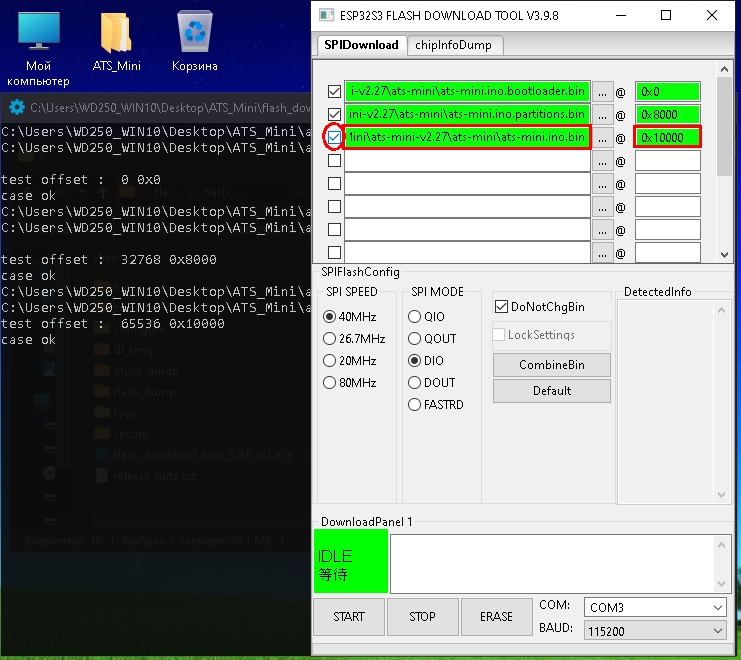Click the STOP button

(422, 617)
